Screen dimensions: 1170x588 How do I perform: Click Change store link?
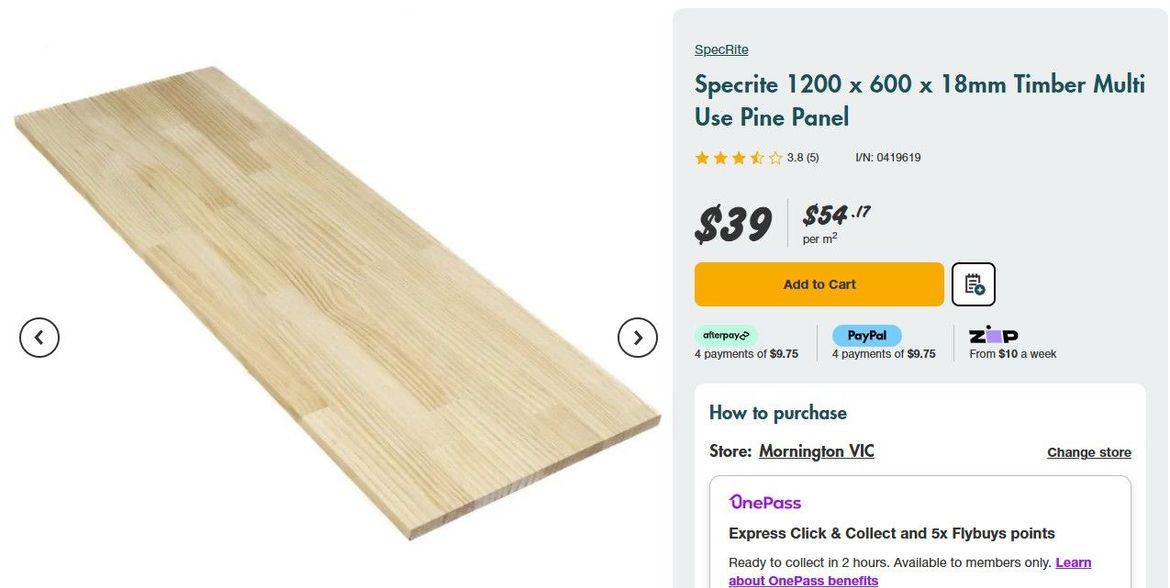(1089, 452)
